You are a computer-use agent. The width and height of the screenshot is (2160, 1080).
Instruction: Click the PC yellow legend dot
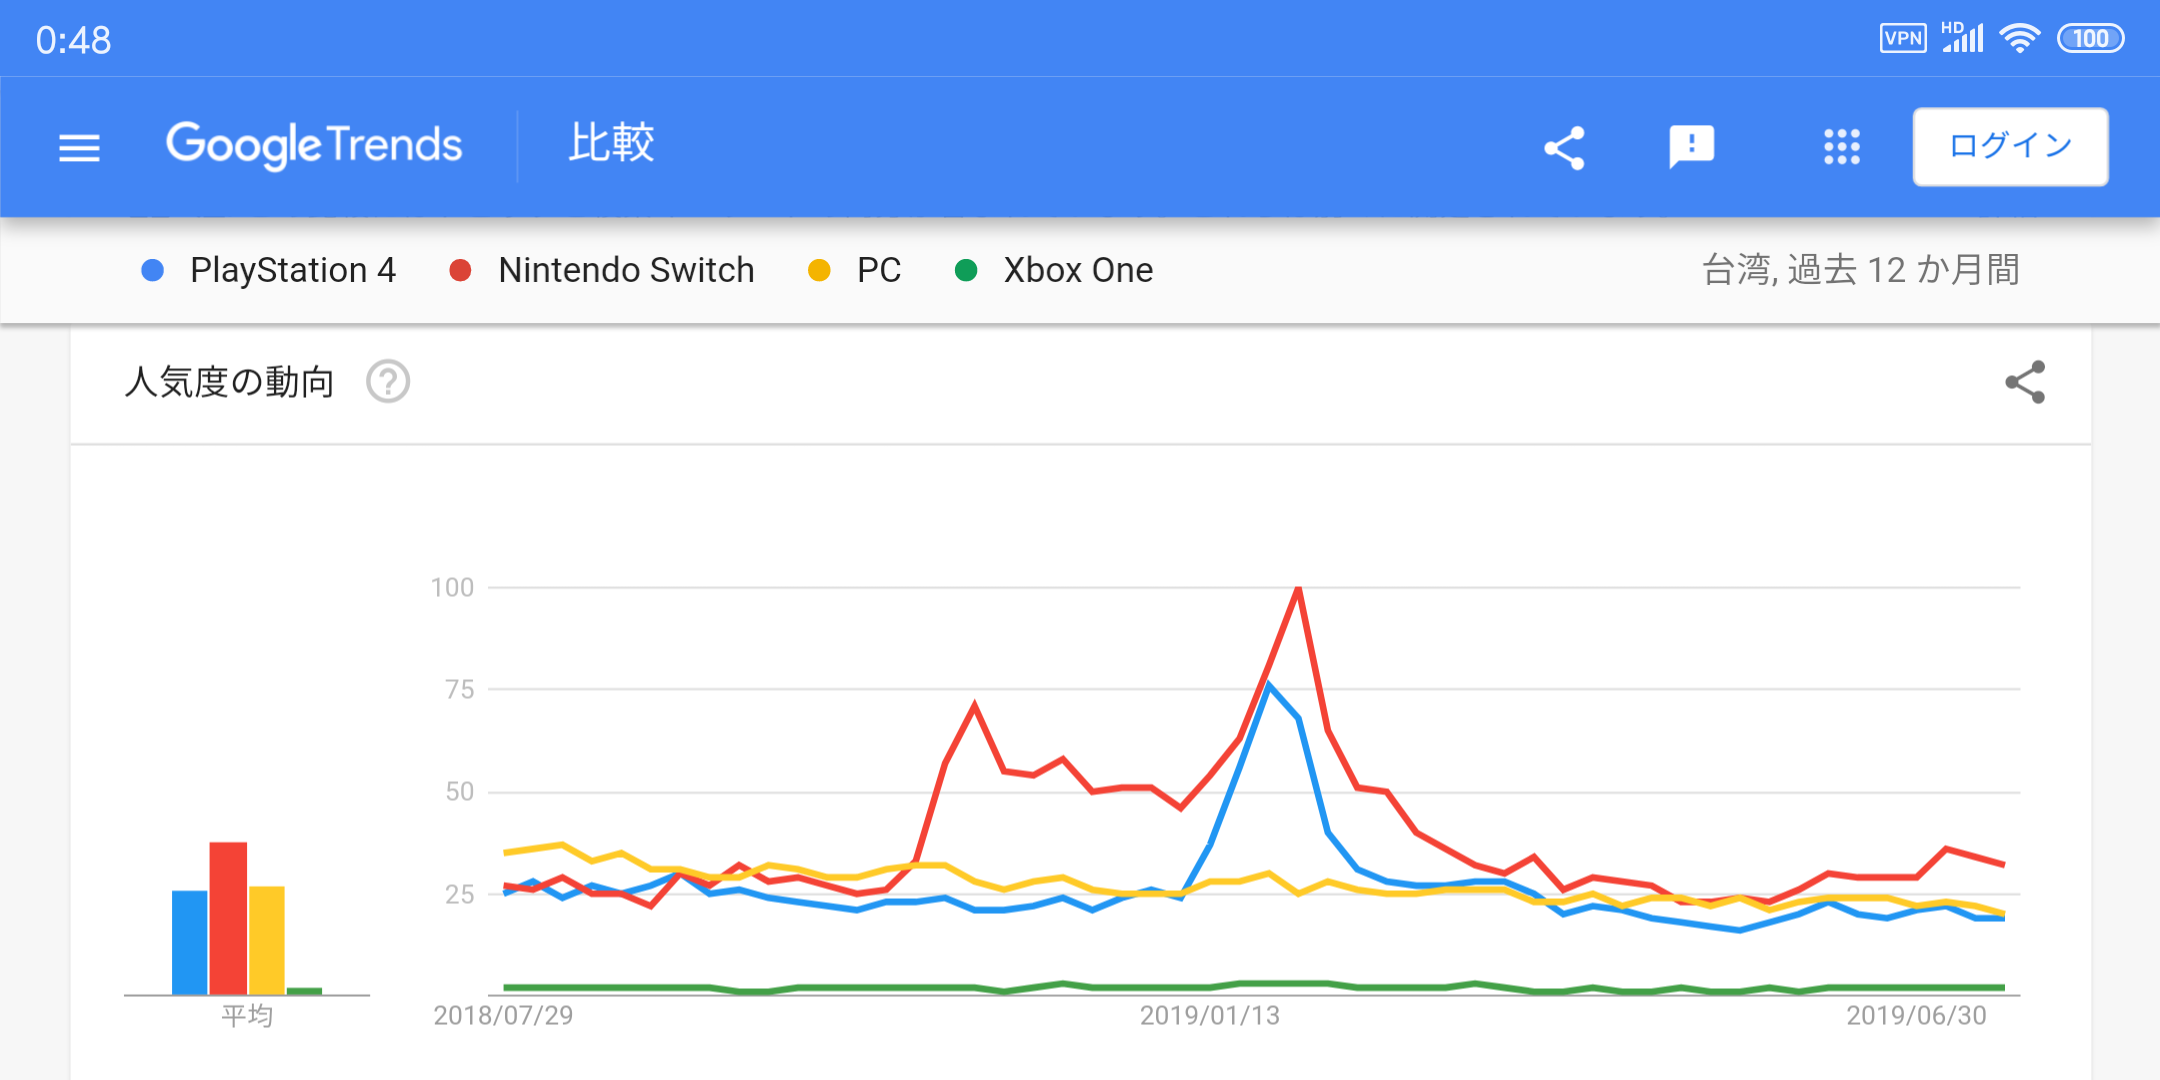click(819, 271)
